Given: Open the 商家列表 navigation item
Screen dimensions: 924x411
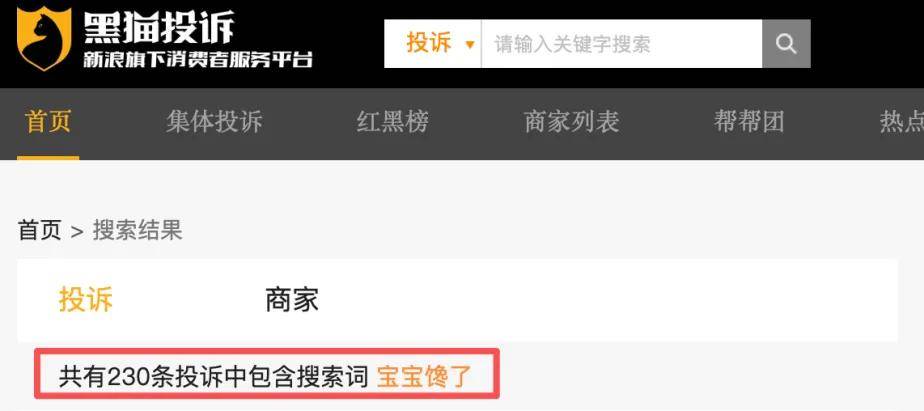Looking at the screenshot, I should [572, 122].
